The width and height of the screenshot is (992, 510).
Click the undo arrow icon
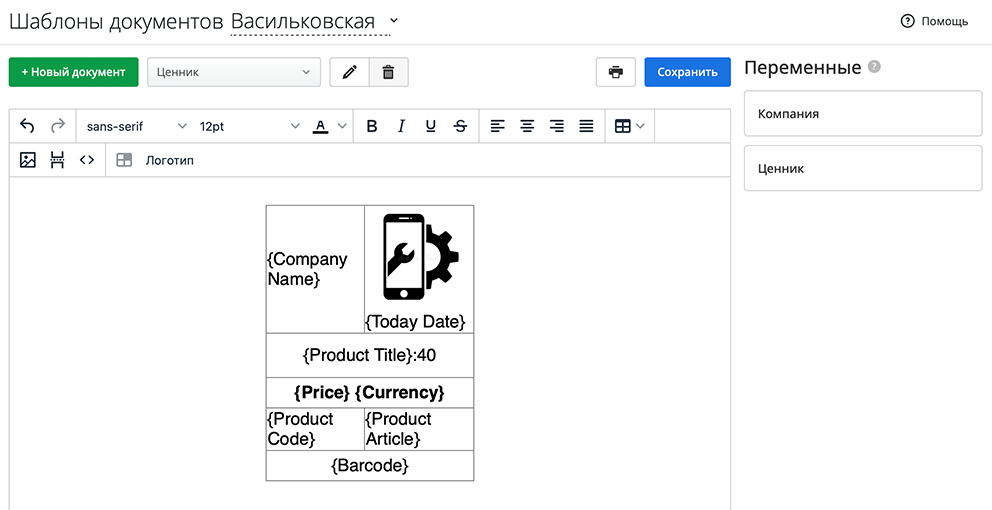[27, 126]
